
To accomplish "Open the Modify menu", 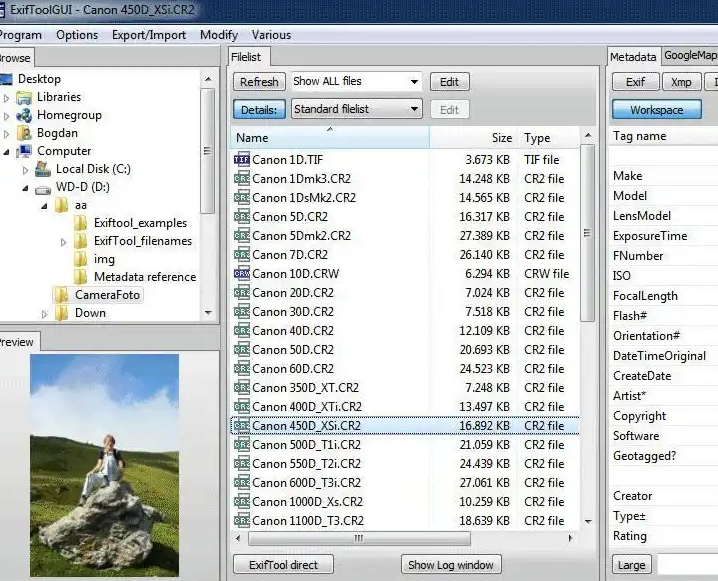I will pyautogui.click(x=218, y=35).
